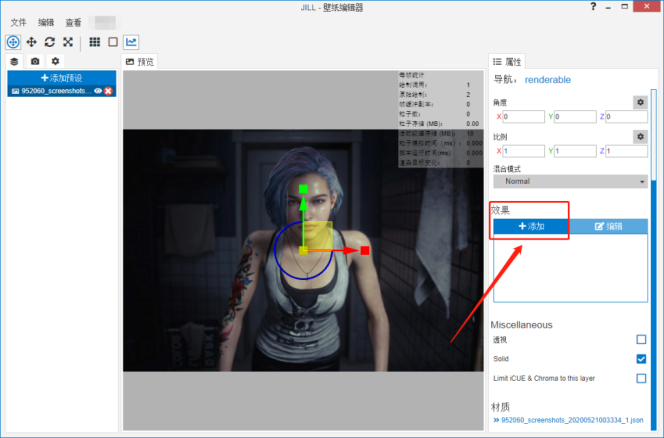664x438 pixels.
Task: Enable the 透视 perspective checkbox
Action: click(x=641, y=339)
